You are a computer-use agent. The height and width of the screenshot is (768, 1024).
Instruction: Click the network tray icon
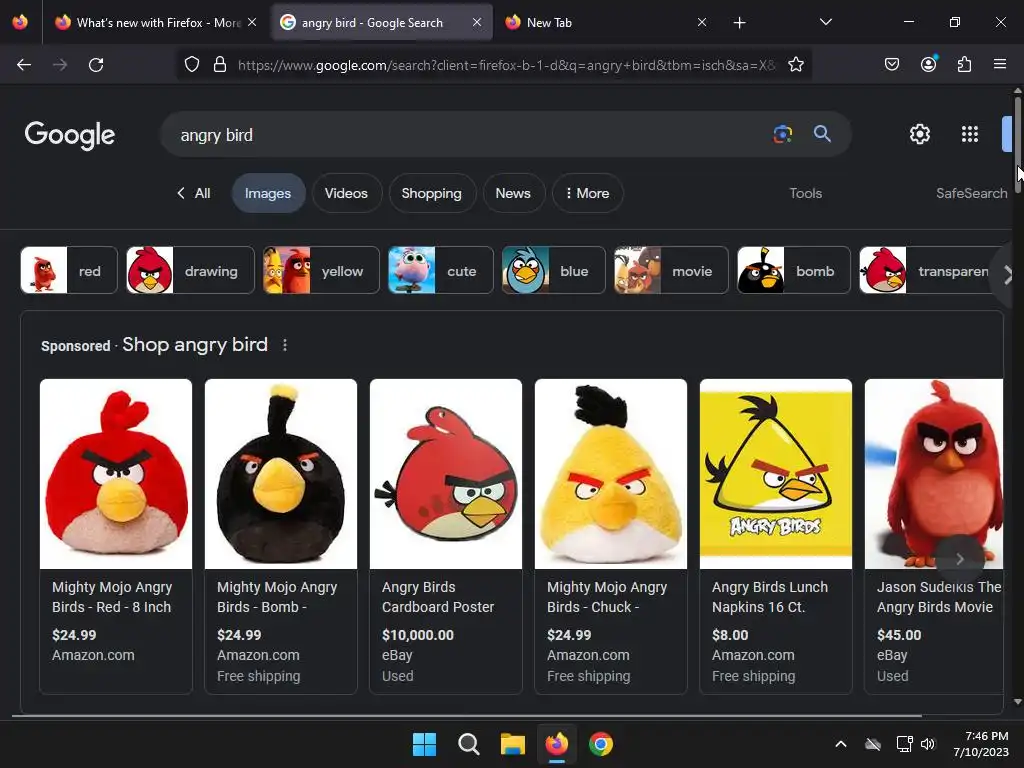point(904,744)
